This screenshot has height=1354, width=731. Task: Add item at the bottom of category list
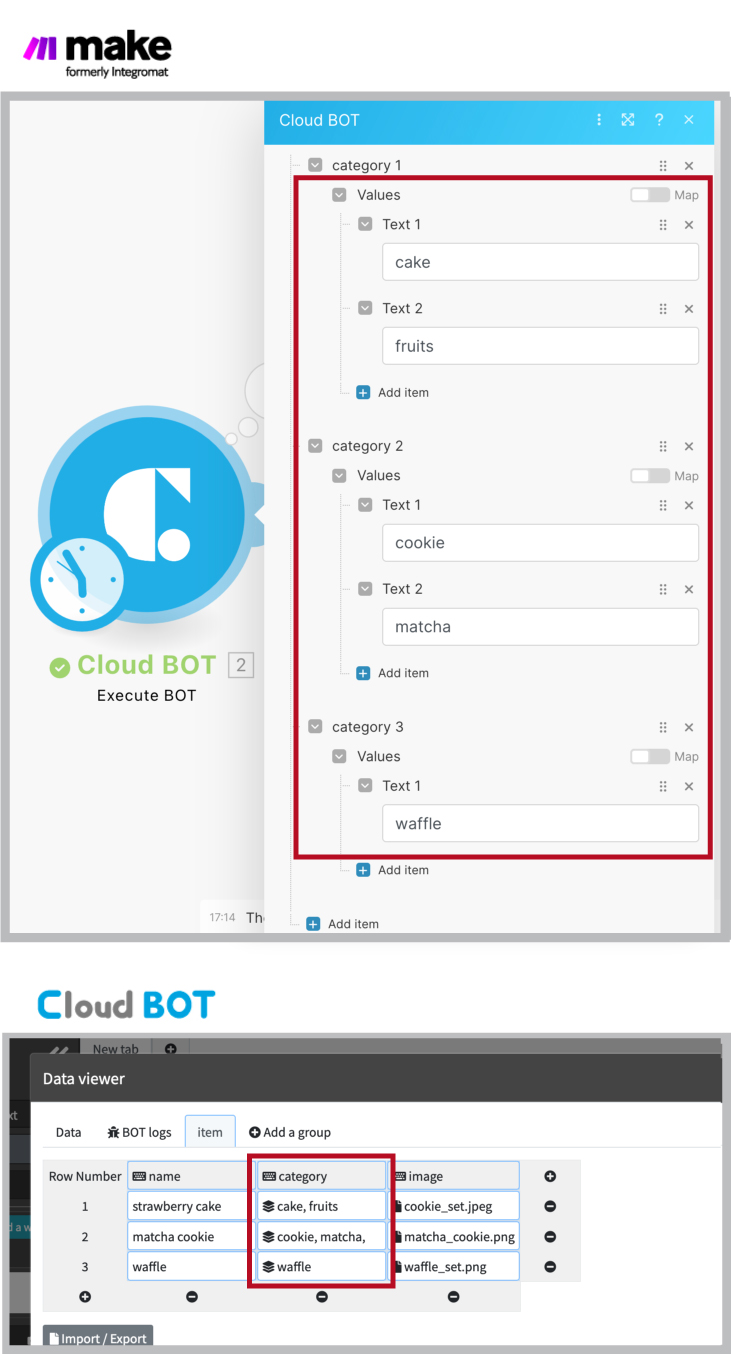click(x=343, y=924)
